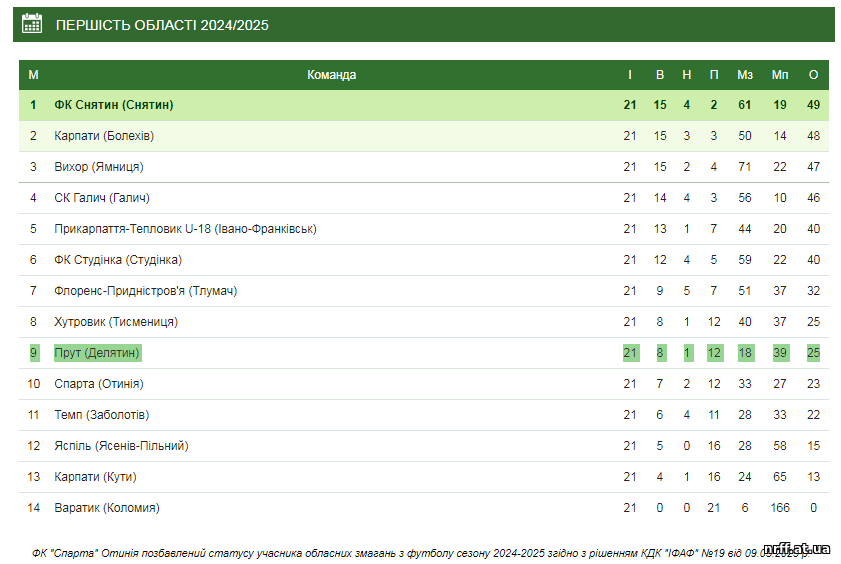Click Яспіль (Ясенів-Пільний) team name

click(x=121, y=446)
